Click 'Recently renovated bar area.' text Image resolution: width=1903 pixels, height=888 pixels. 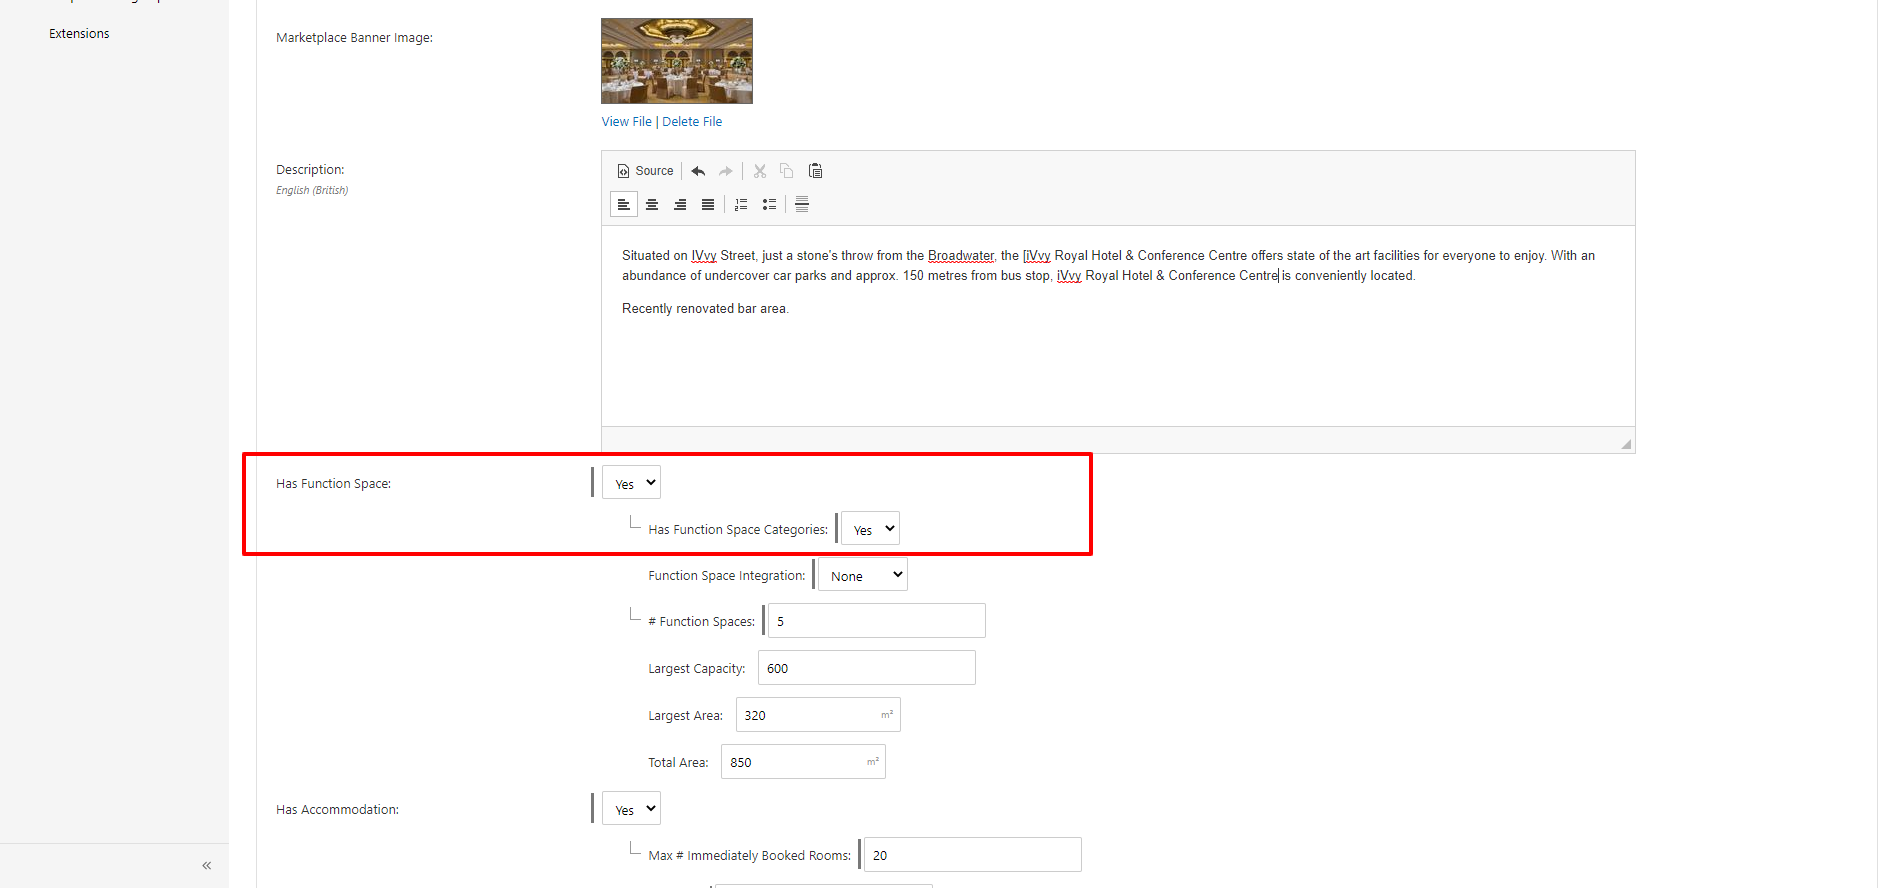705,309
